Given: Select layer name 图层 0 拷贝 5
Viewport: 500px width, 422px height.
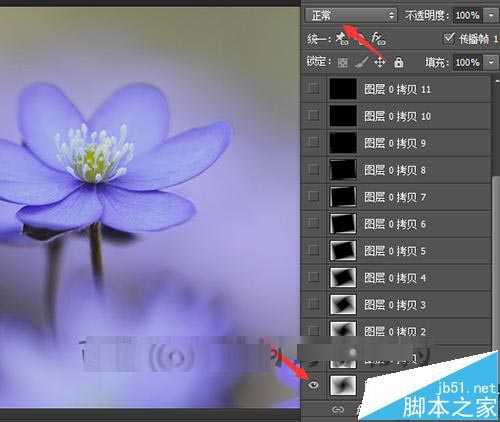Looking at the screenshot, I should (395, 251).
